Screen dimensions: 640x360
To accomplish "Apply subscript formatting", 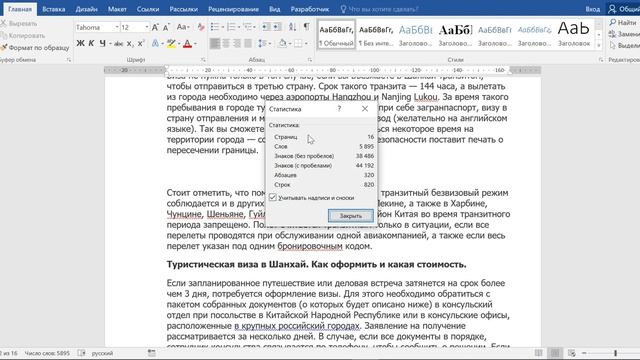I will (129, 43).
